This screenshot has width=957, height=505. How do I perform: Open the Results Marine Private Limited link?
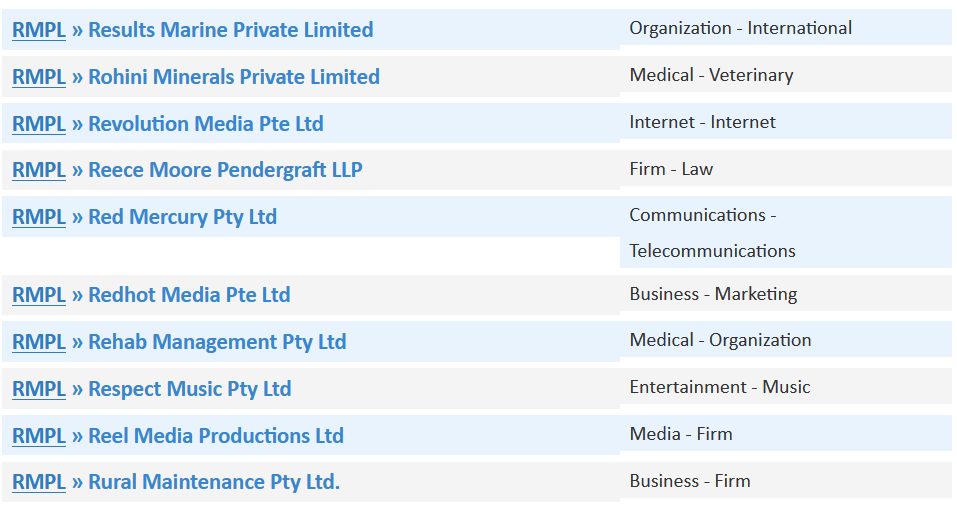point(231,30)
